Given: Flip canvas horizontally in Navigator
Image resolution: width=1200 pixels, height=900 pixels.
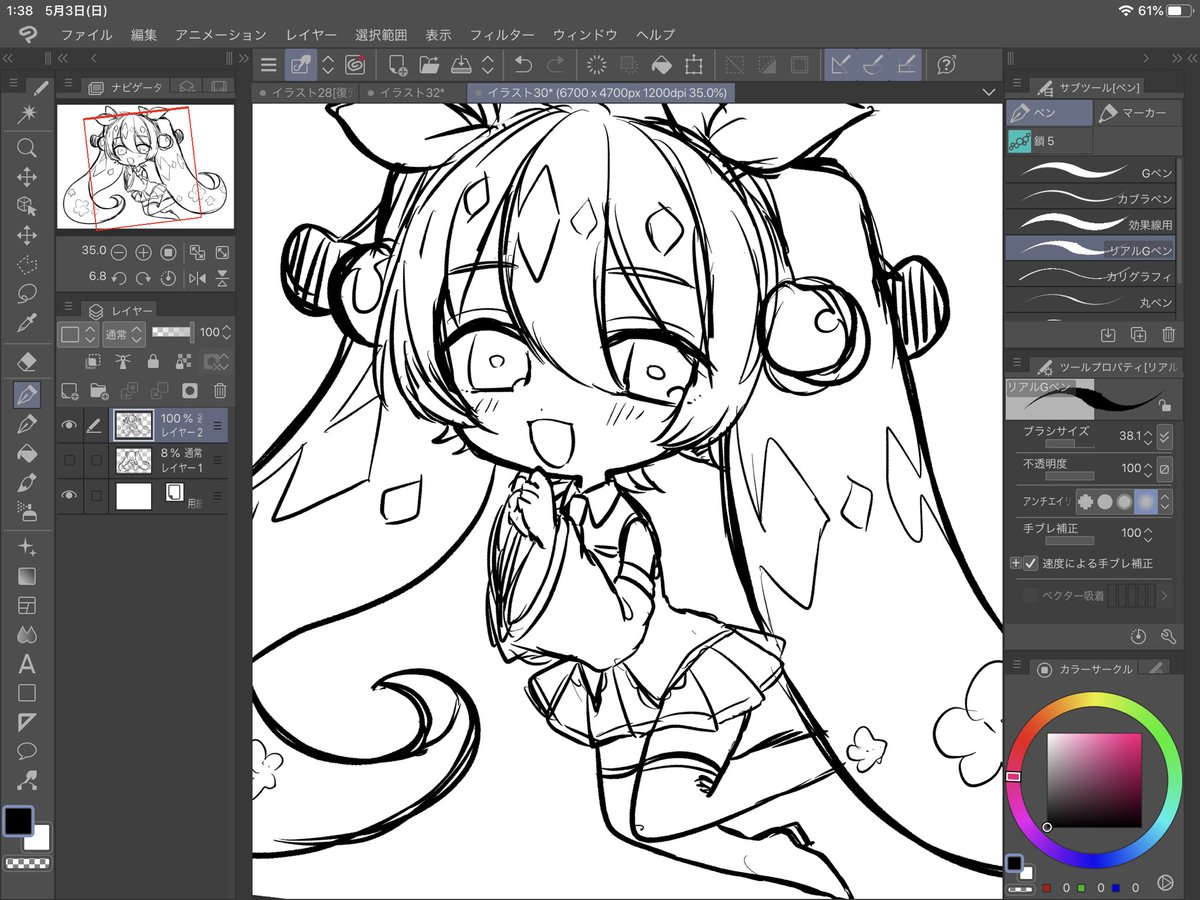Looking at the screenshot, I should click(x=197, y=277).
